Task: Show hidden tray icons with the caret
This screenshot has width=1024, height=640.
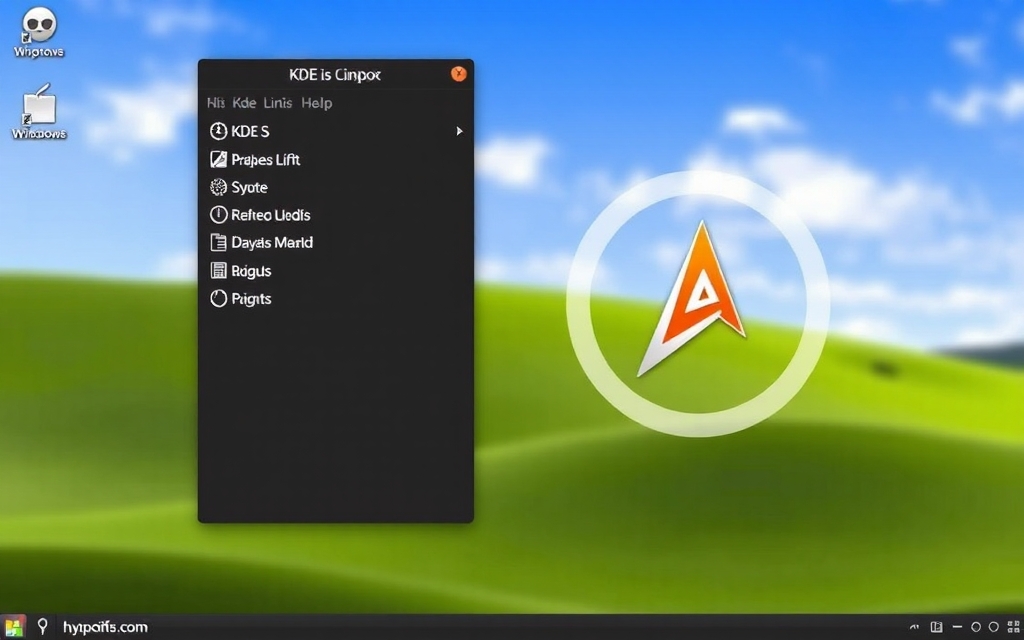Action: coord(914,628)
